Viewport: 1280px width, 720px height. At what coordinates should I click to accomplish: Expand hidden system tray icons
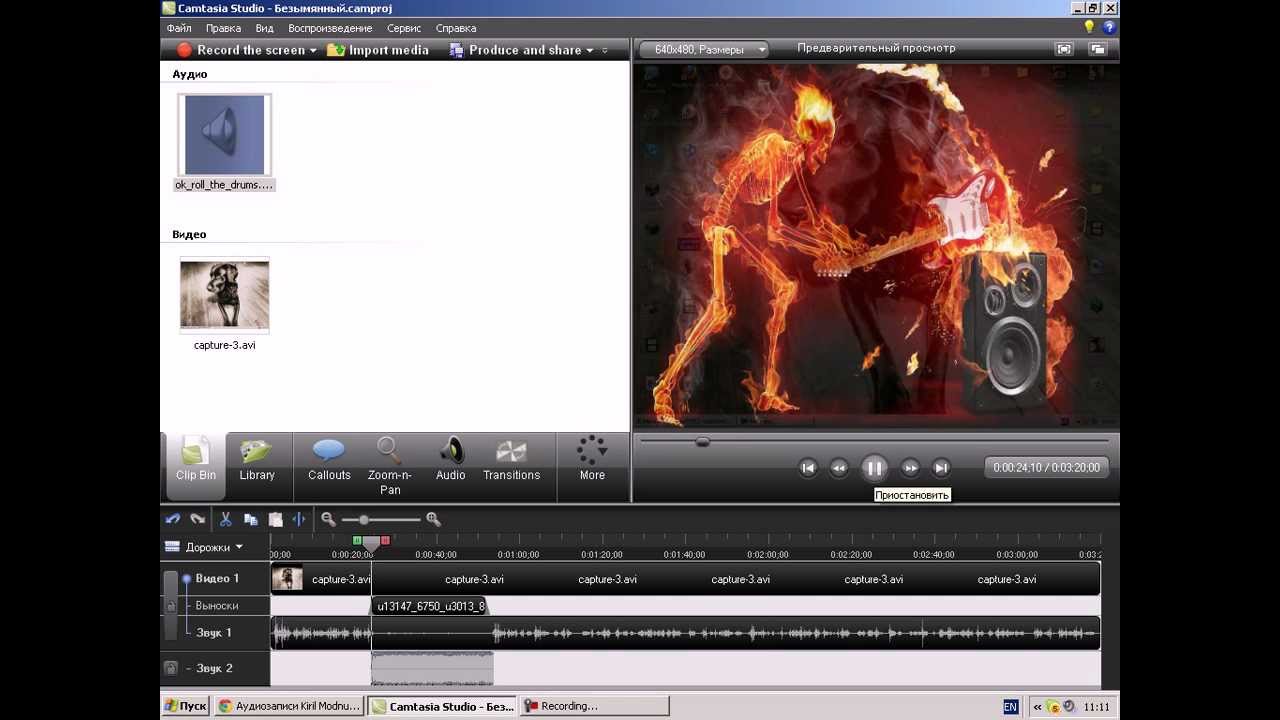click(1037, 706)
